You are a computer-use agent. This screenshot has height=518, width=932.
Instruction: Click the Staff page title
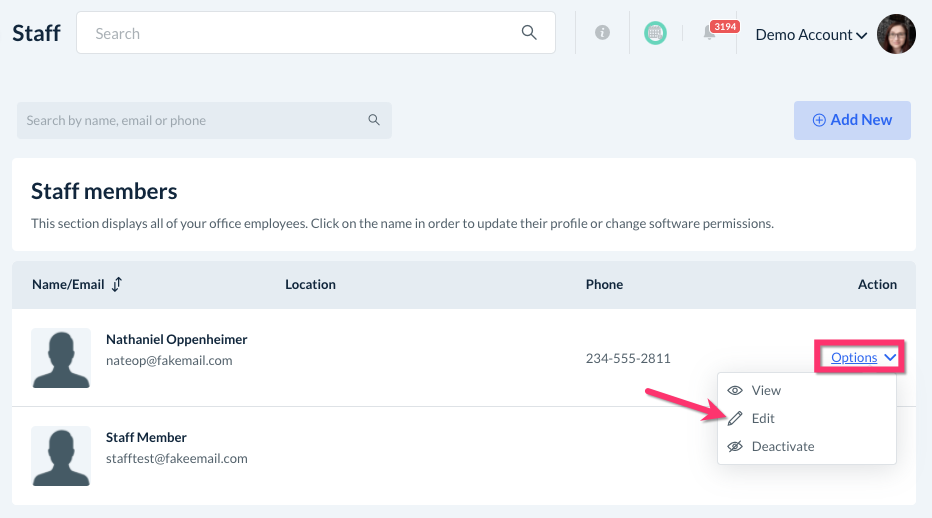coord(36,33)
